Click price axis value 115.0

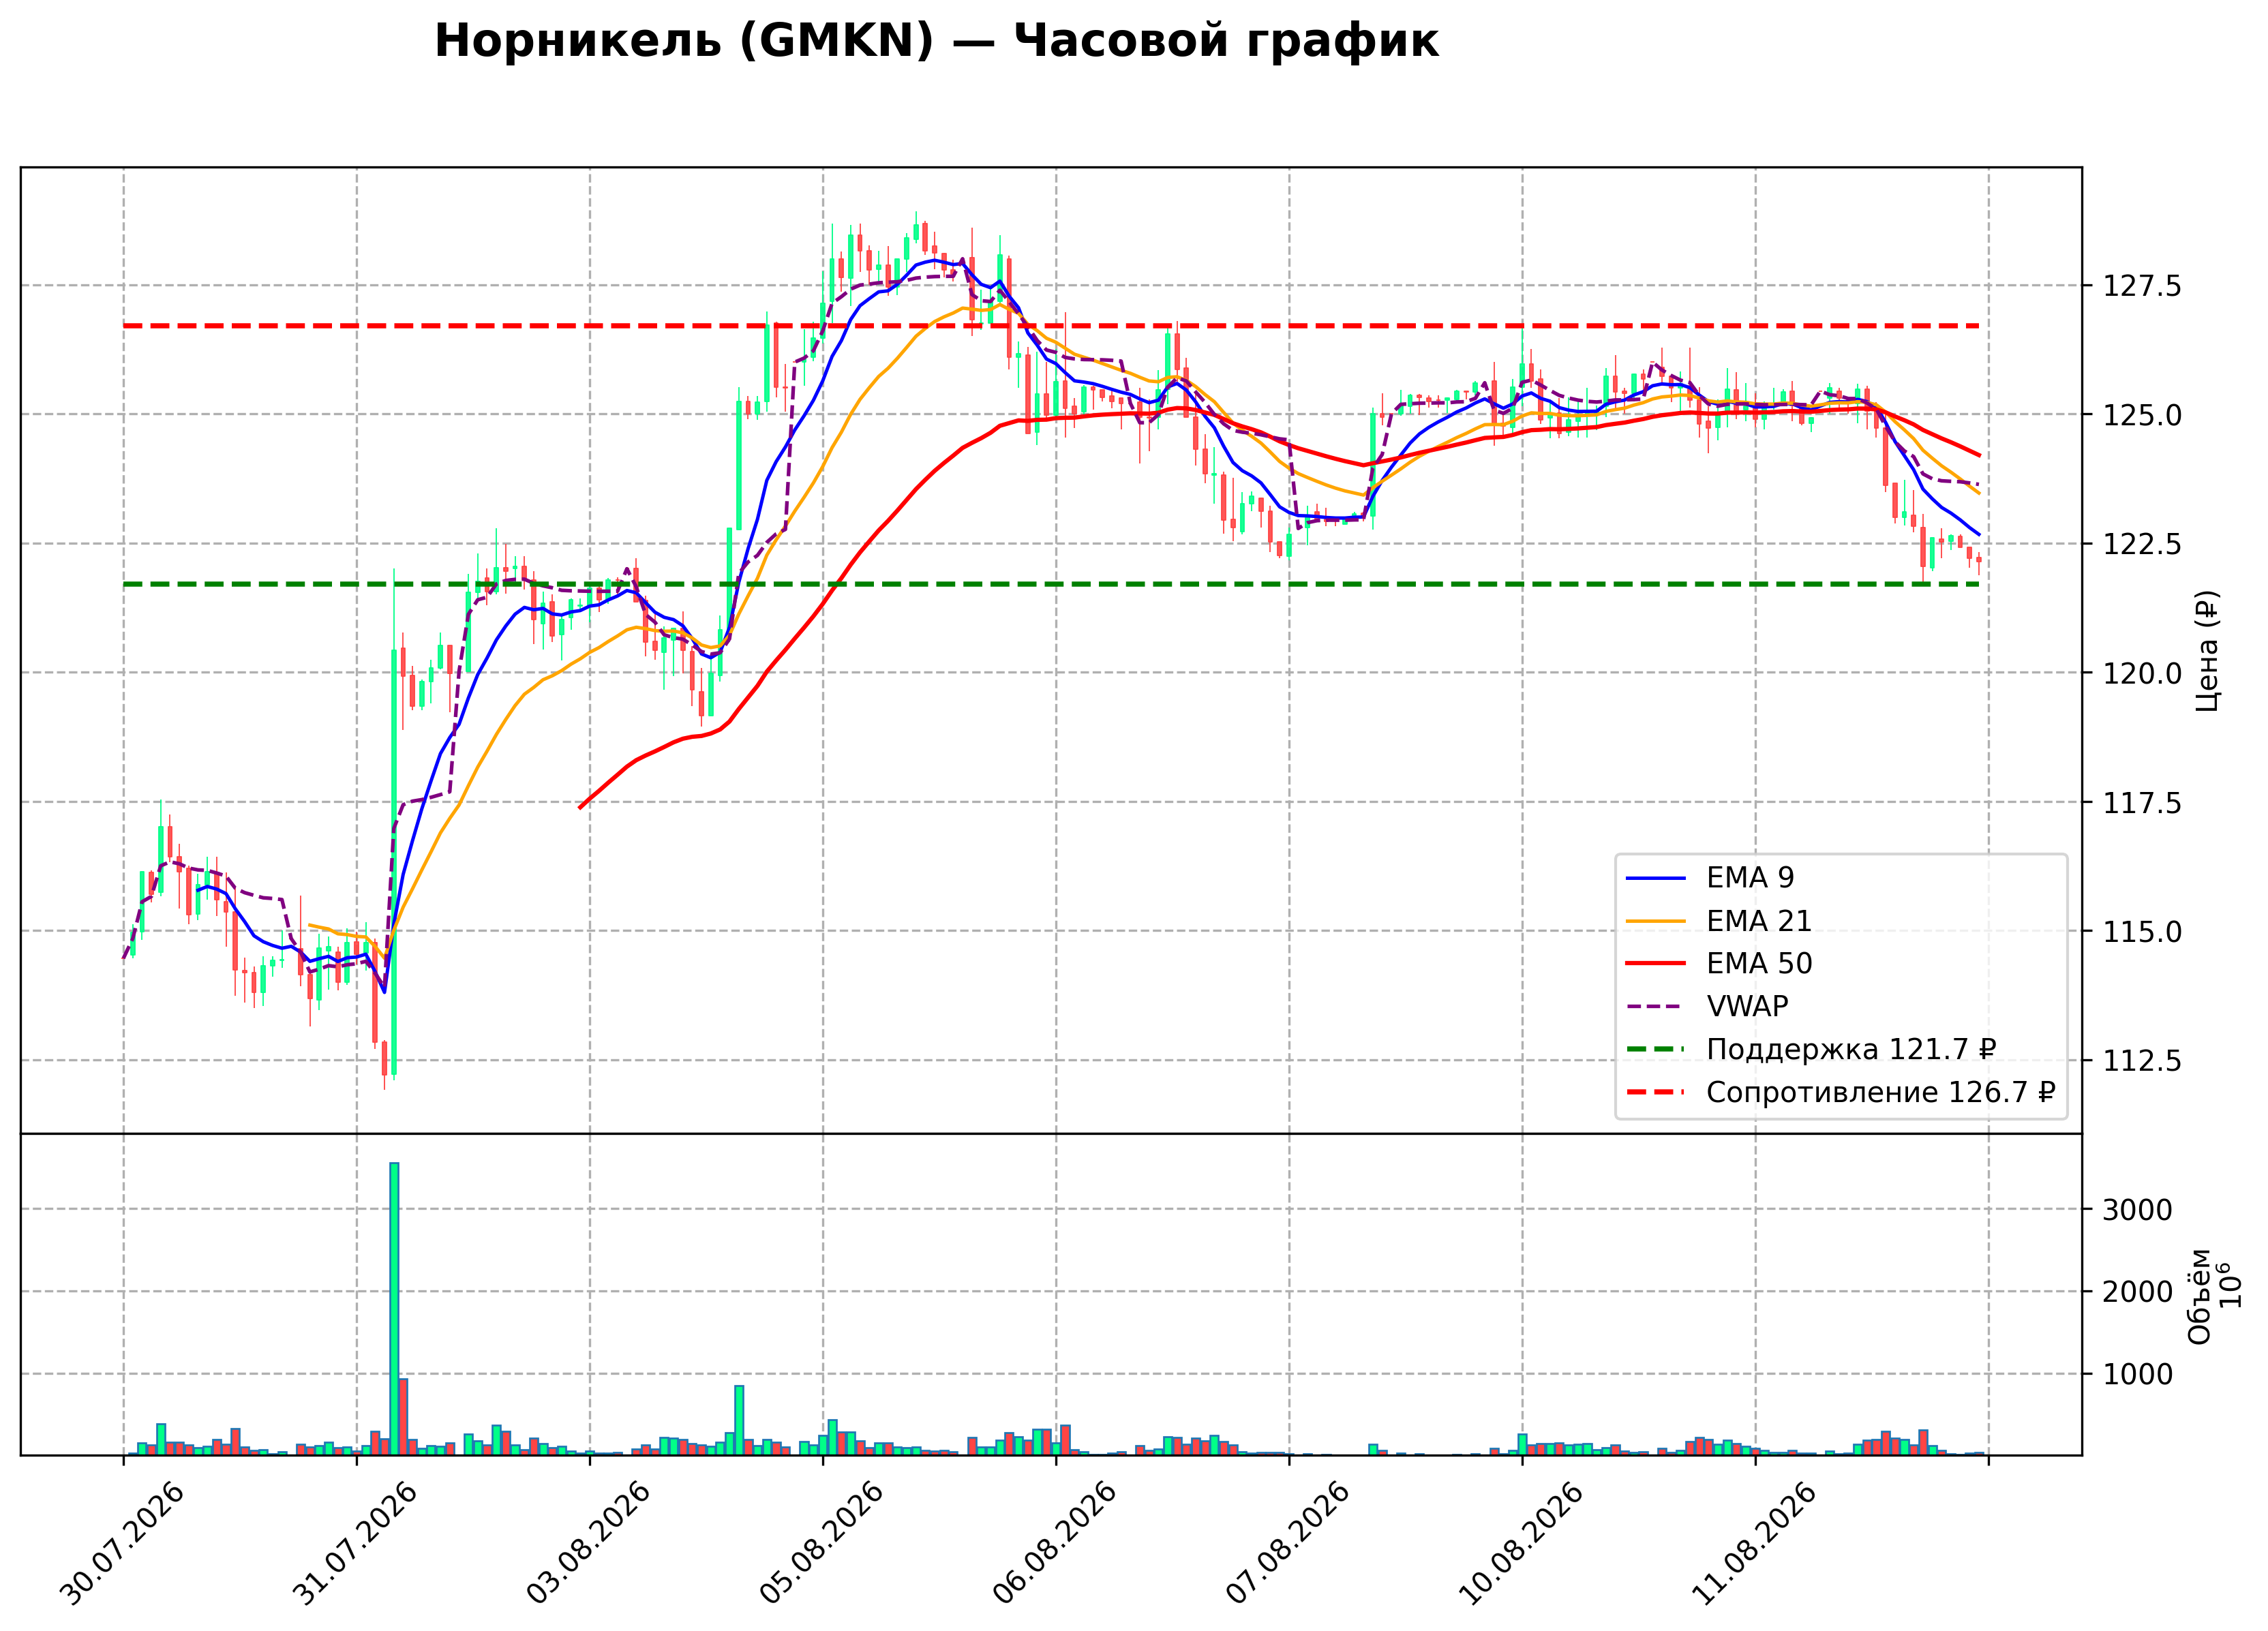tap(2142, 932)
